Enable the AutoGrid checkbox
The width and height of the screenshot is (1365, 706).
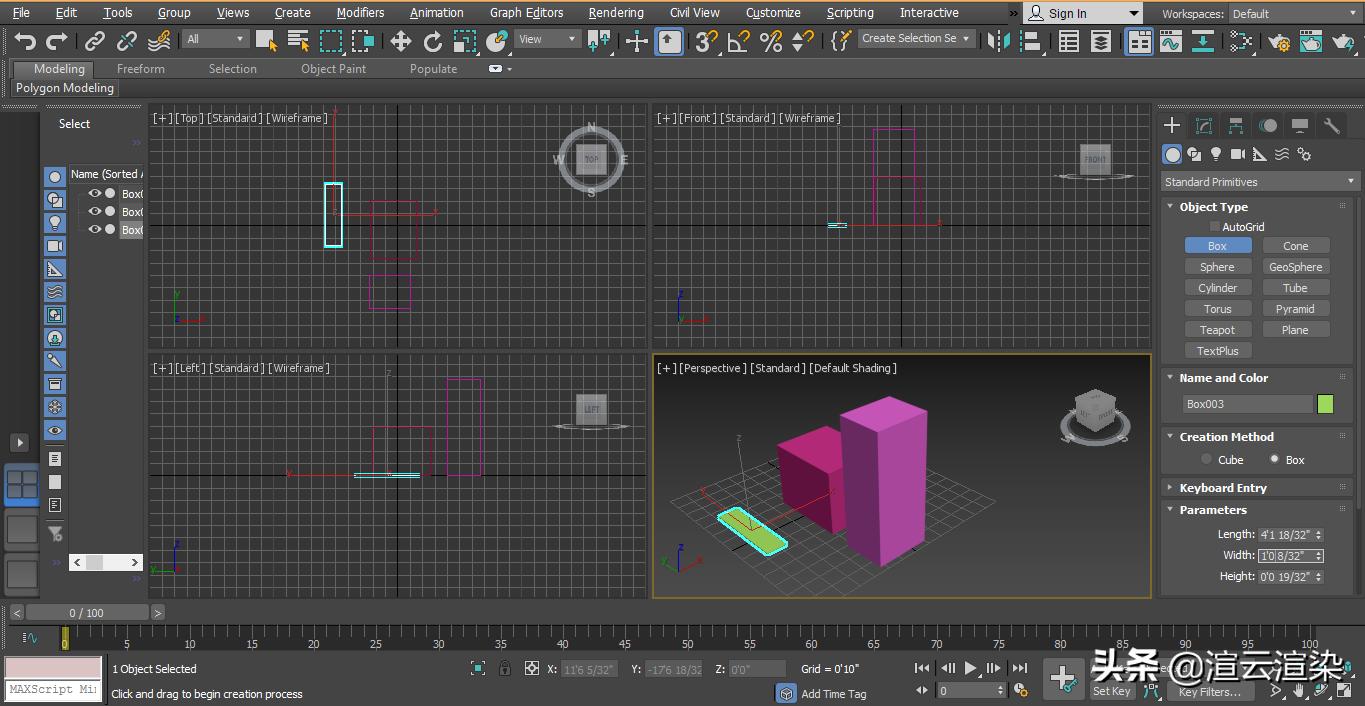click(1214, 226)
